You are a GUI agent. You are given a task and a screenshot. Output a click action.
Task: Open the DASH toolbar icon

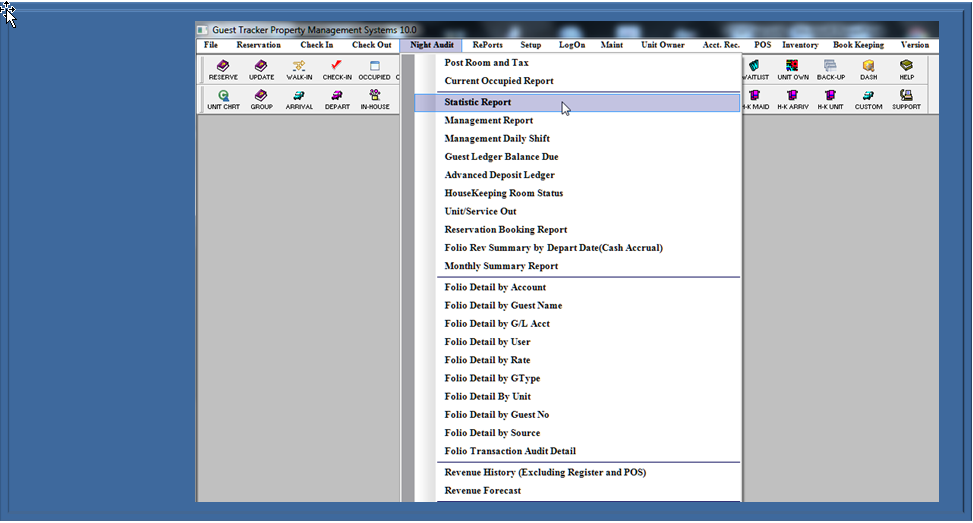[868, 69]
